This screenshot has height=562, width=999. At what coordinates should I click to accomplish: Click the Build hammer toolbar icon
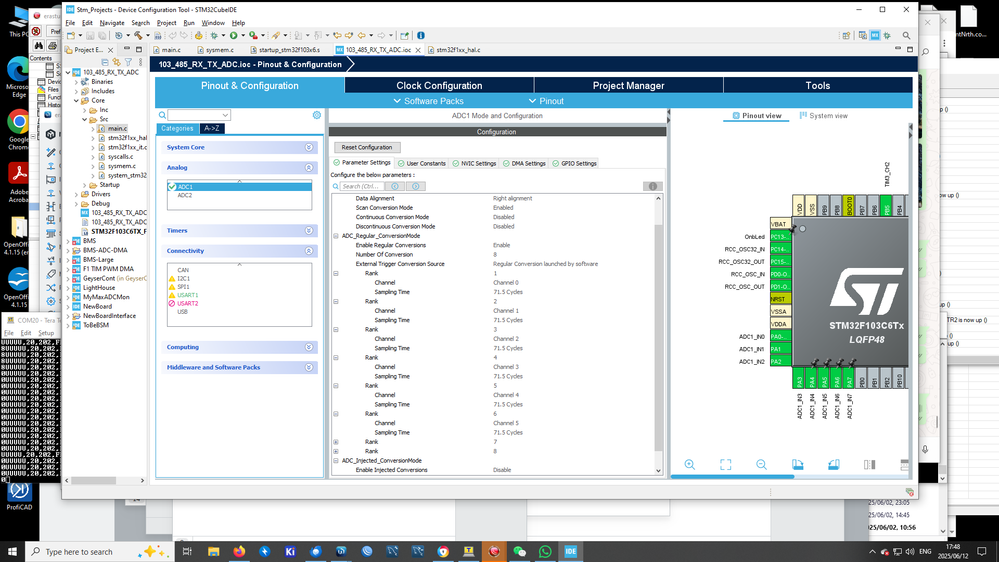coord(138,36)
